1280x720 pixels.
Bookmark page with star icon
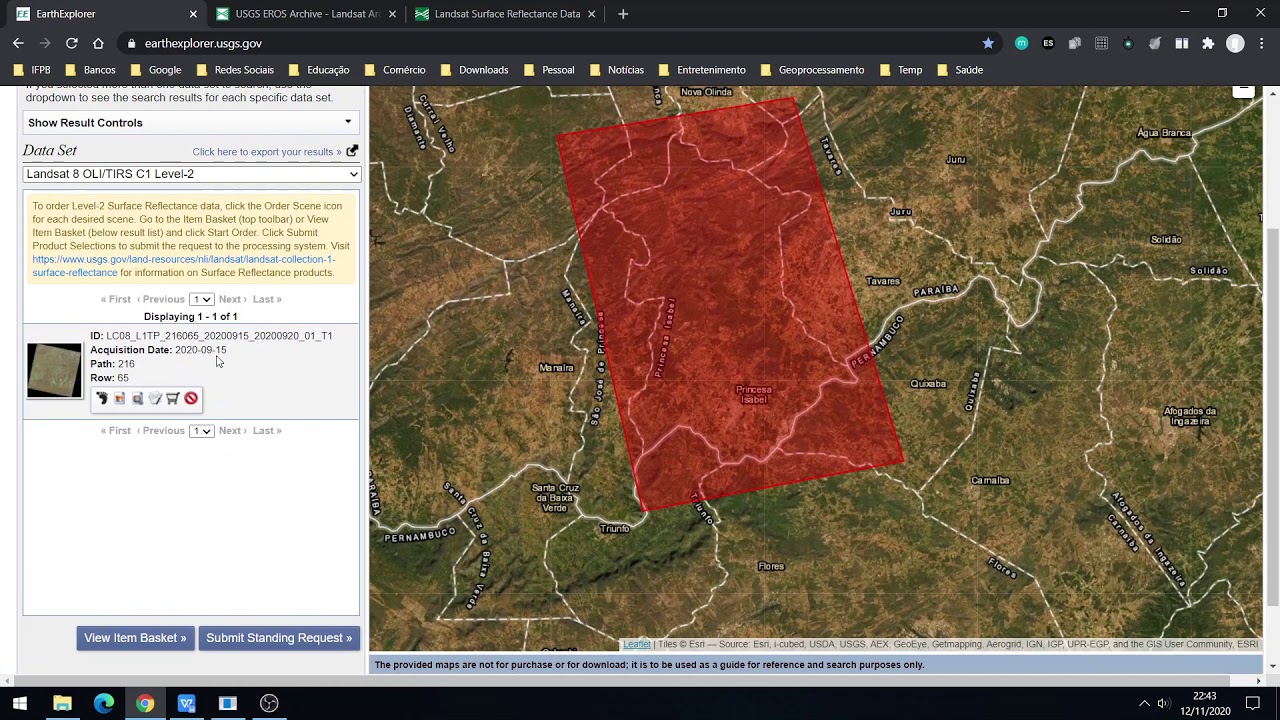(988, 43)
